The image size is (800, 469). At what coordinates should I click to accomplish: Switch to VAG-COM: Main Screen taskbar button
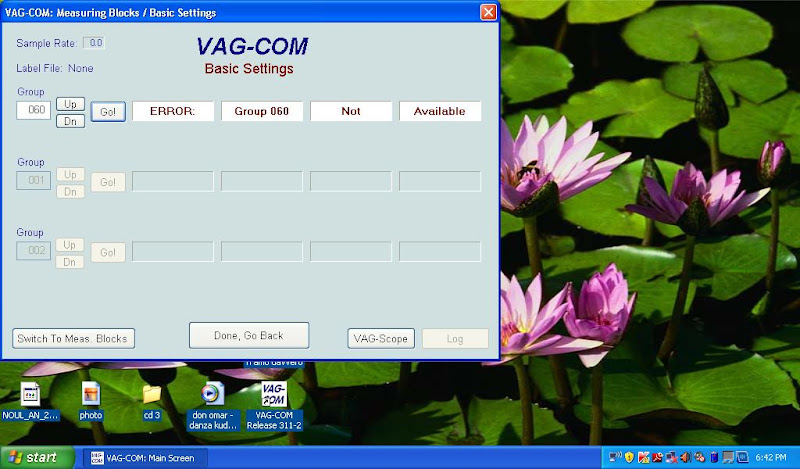(x=146, y=458)
